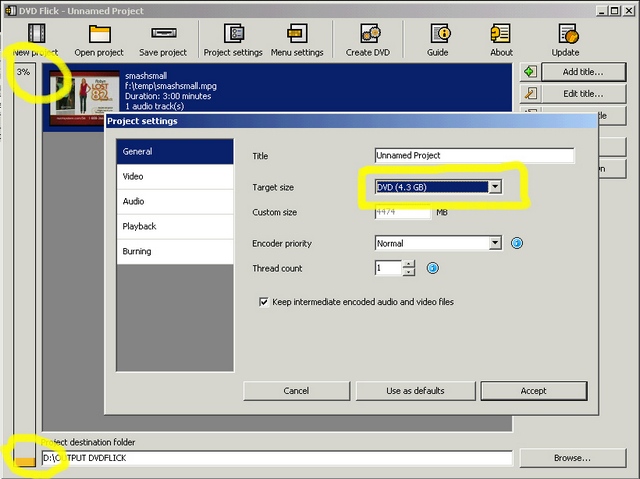640x479 pixels.
Task: Open the Target size dropdown
Action: click(495, 187)
